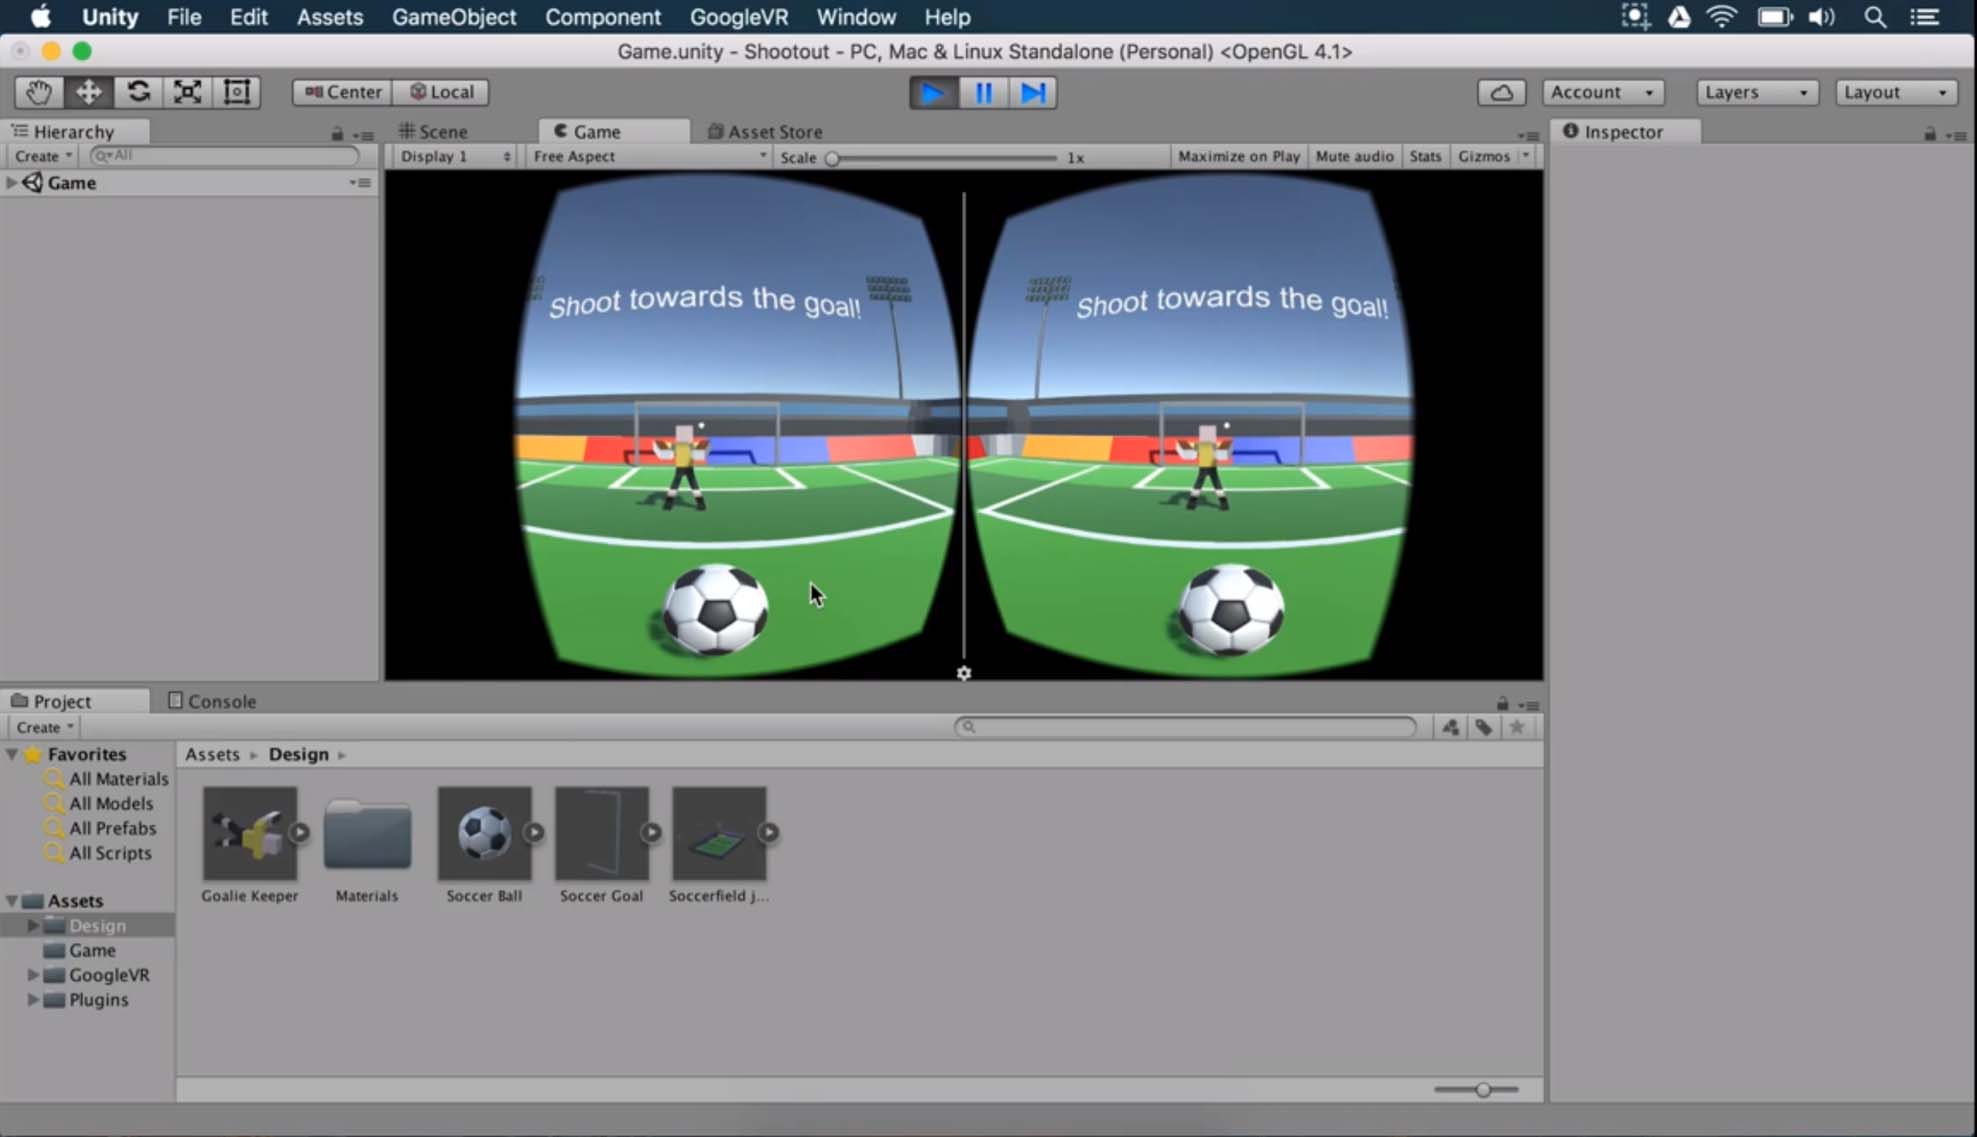Expand the GoogleVR folder in Assets
Screen dimensions: 1977x1137
(31, 975)
